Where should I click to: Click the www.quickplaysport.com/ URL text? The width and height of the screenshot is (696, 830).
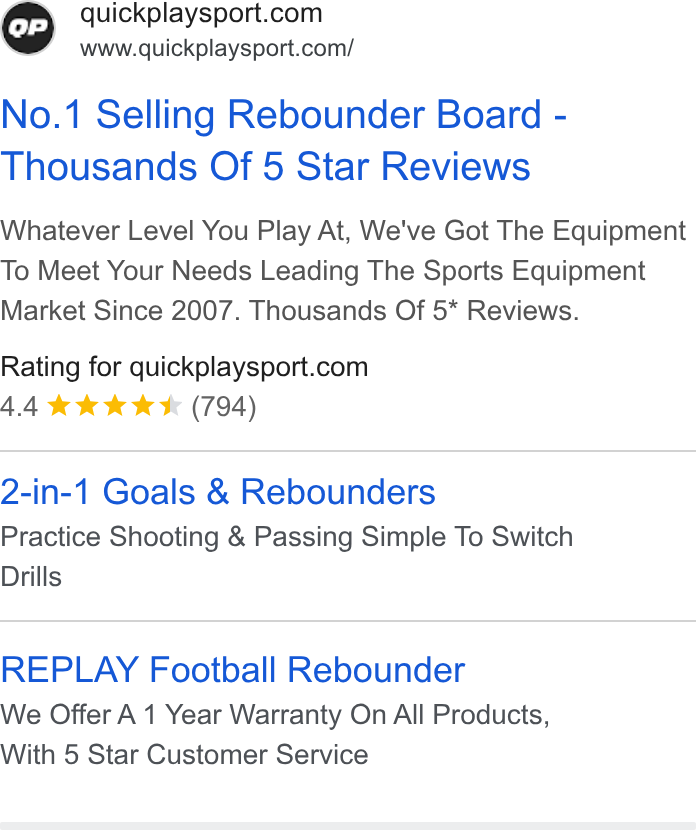(216, 49)
